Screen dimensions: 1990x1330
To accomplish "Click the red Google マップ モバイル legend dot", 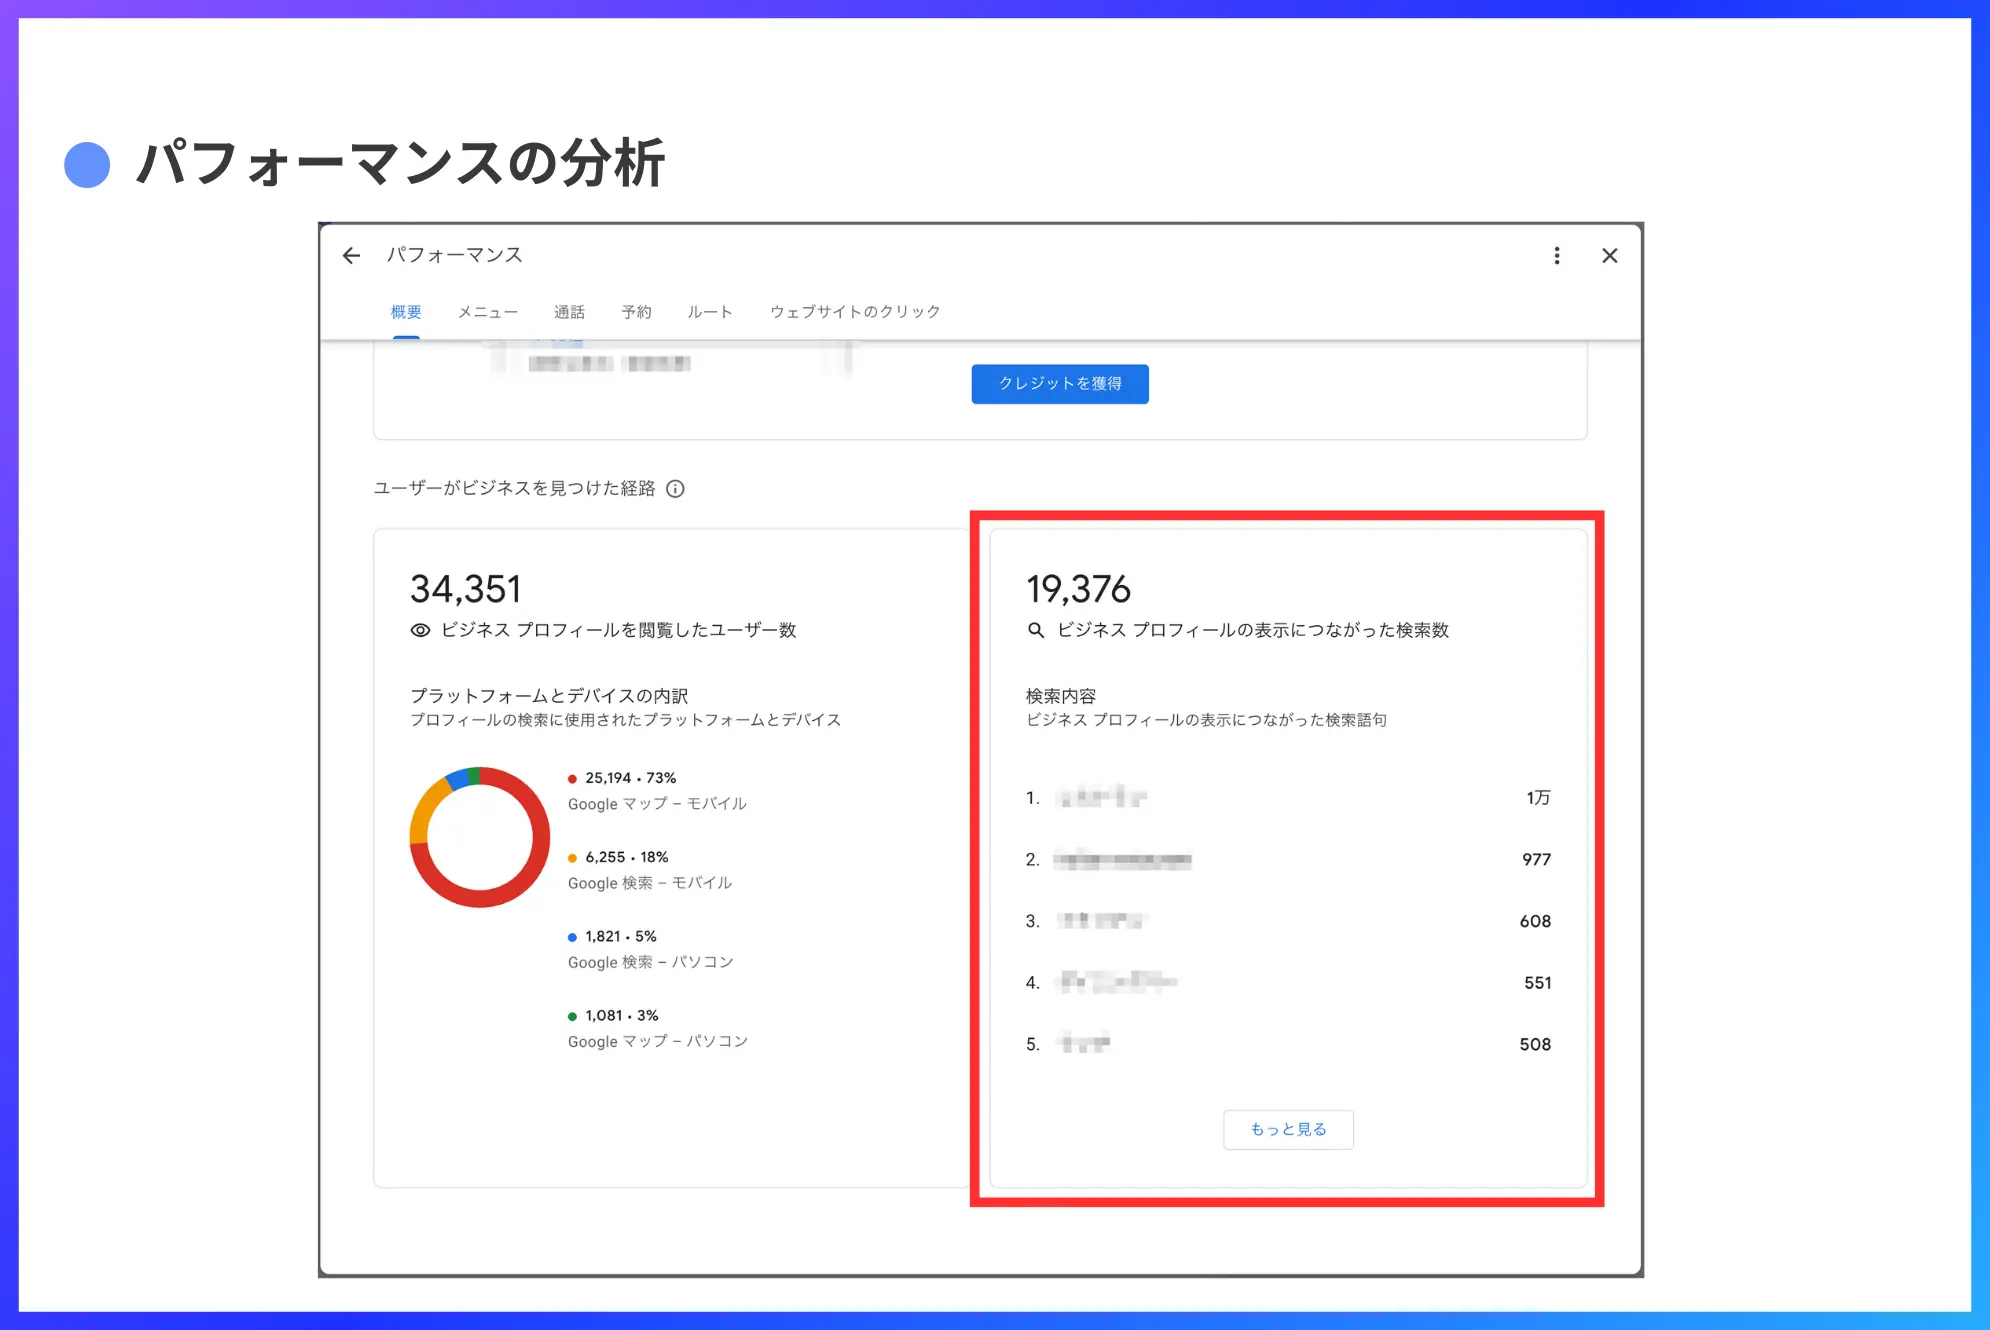I will coord(572,776).
